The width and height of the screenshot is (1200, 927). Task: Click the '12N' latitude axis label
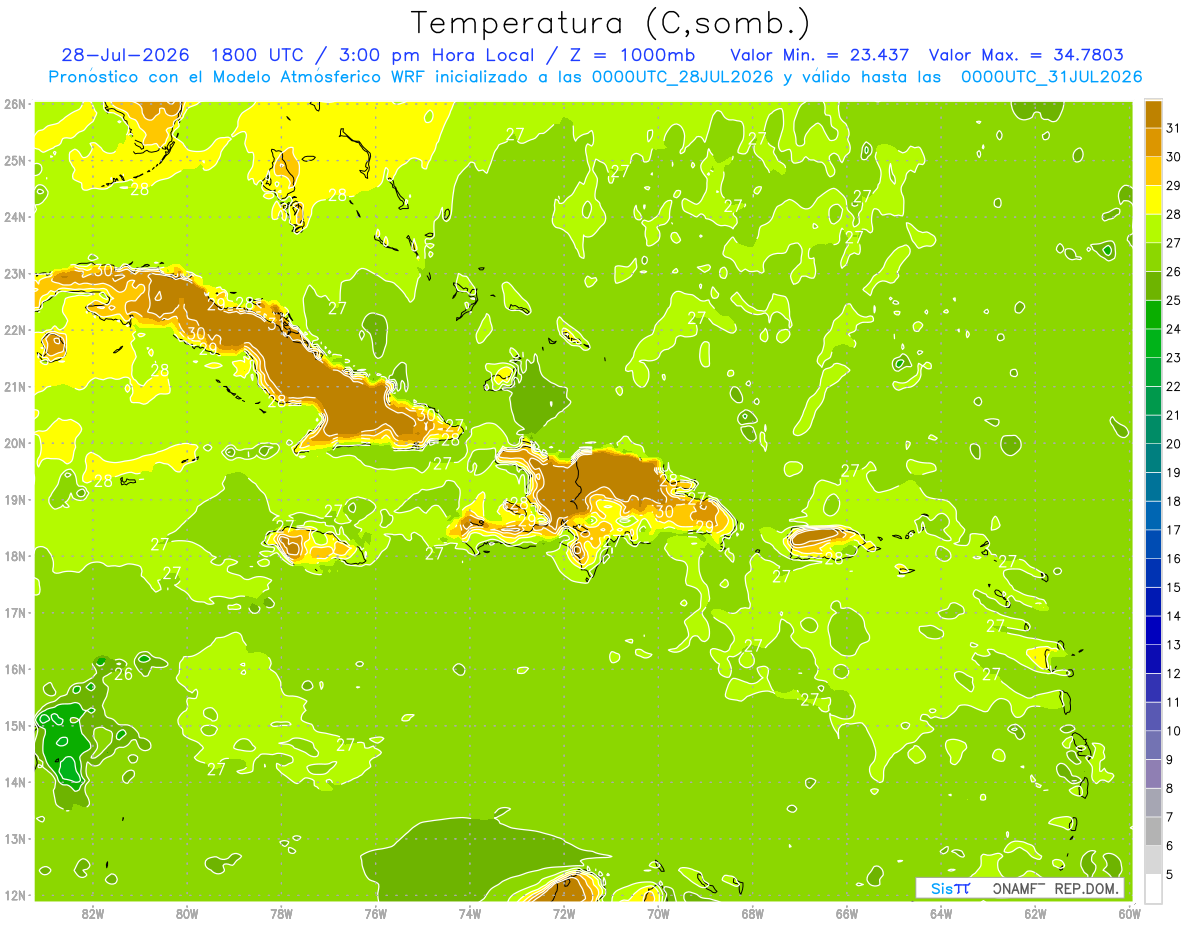coord(15,895)
